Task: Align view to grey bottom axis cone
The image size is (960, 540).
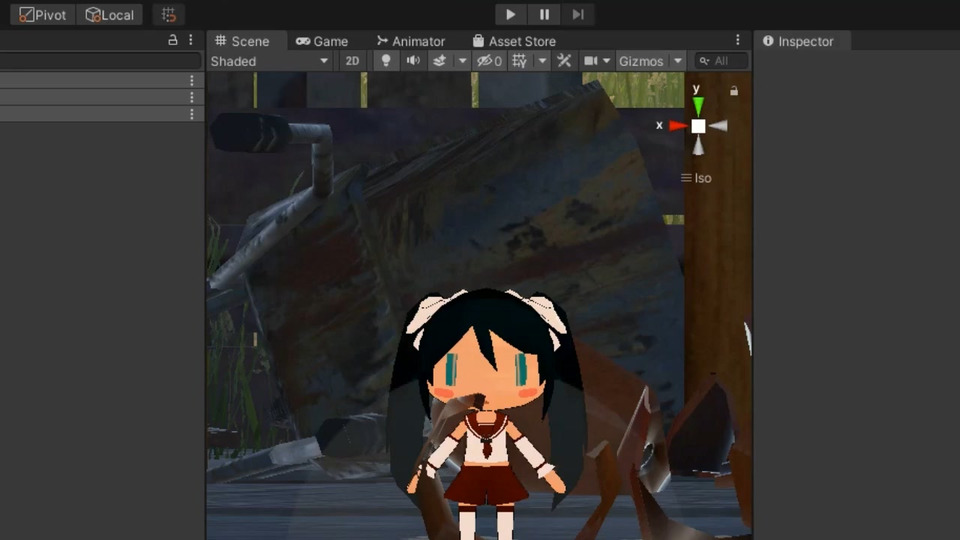Action: [698, 146]
